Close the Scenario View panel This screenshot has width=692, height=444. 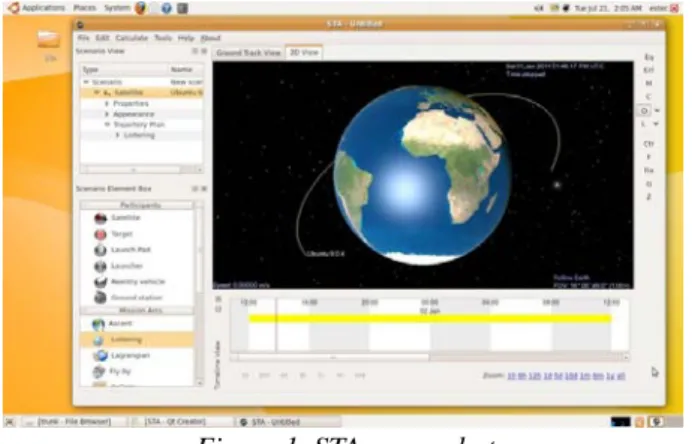coord(204,51)
